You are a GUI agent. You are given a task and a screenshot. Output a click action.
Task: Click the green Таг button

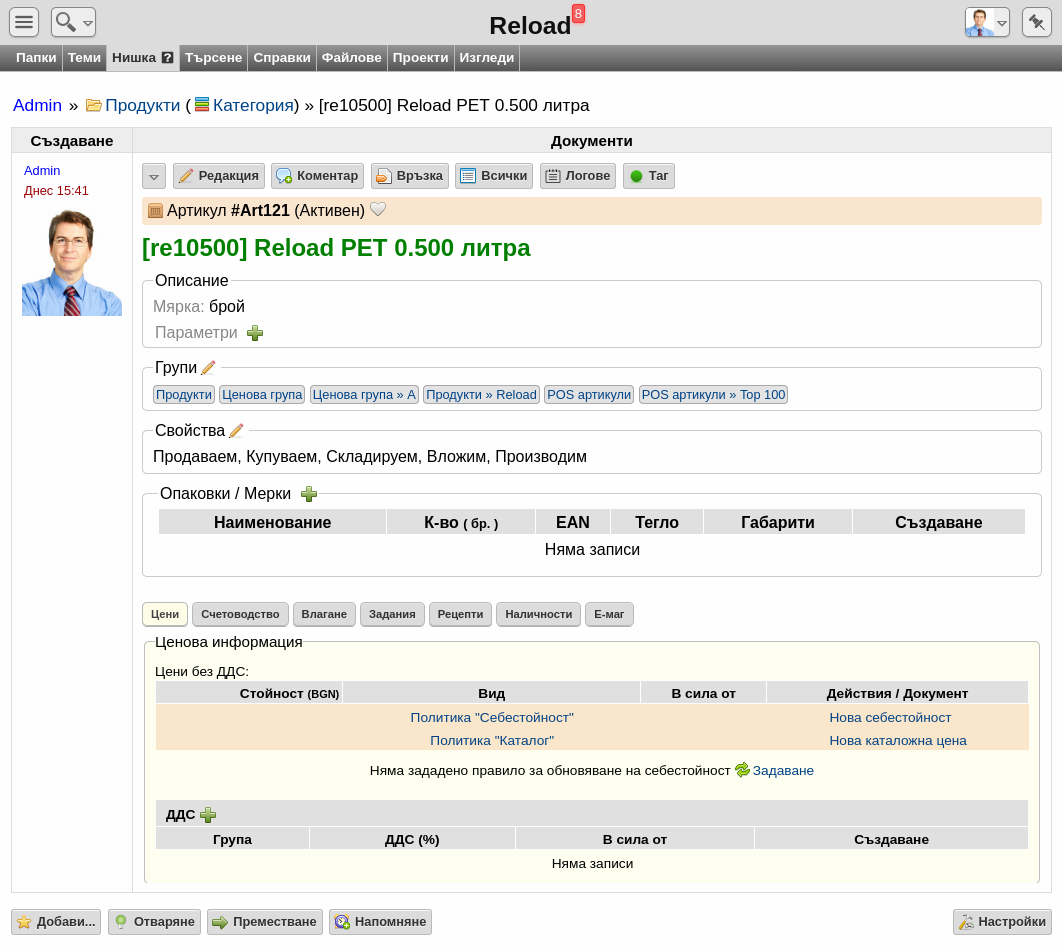coord(649,176)
